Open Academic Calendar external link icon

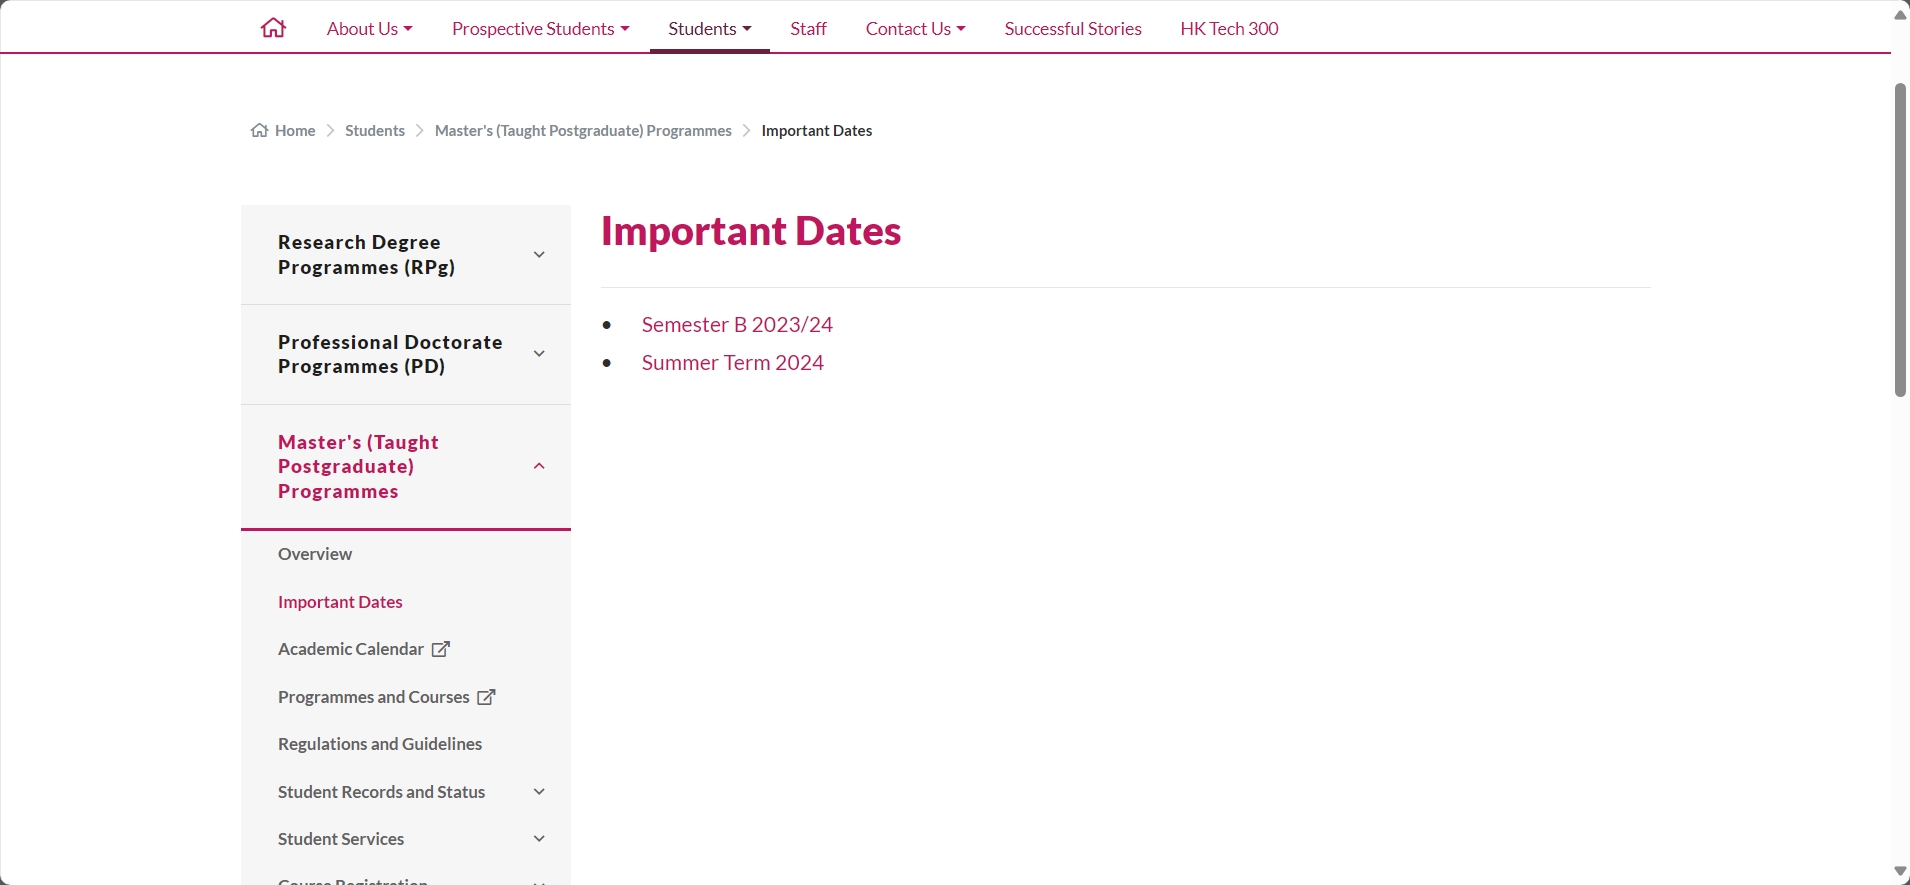(441, 649)
